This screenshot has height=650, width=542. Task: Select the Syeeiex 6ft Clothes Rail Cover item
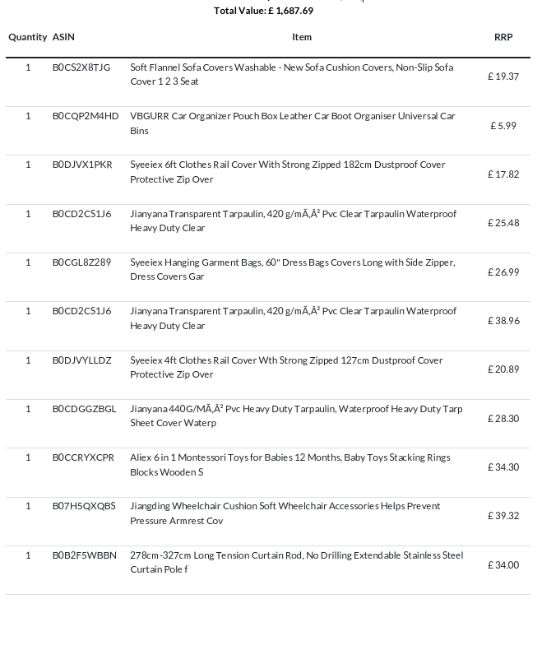point(287,172)
